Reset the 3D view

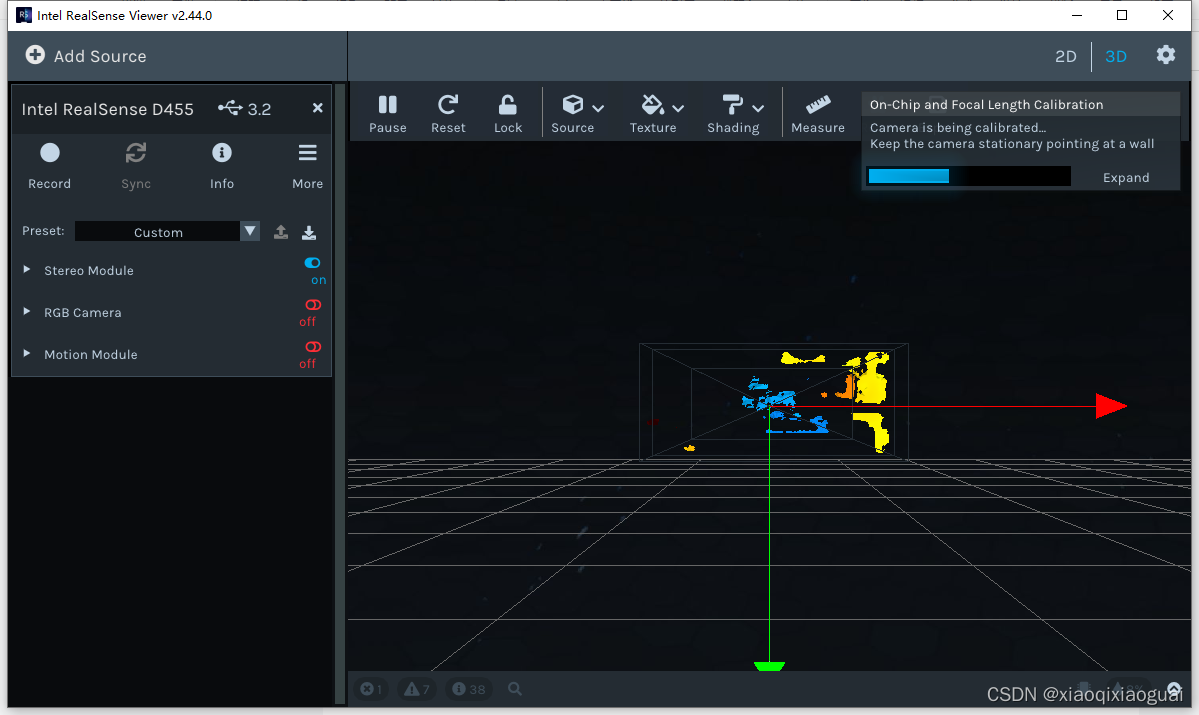click(448, 113)
